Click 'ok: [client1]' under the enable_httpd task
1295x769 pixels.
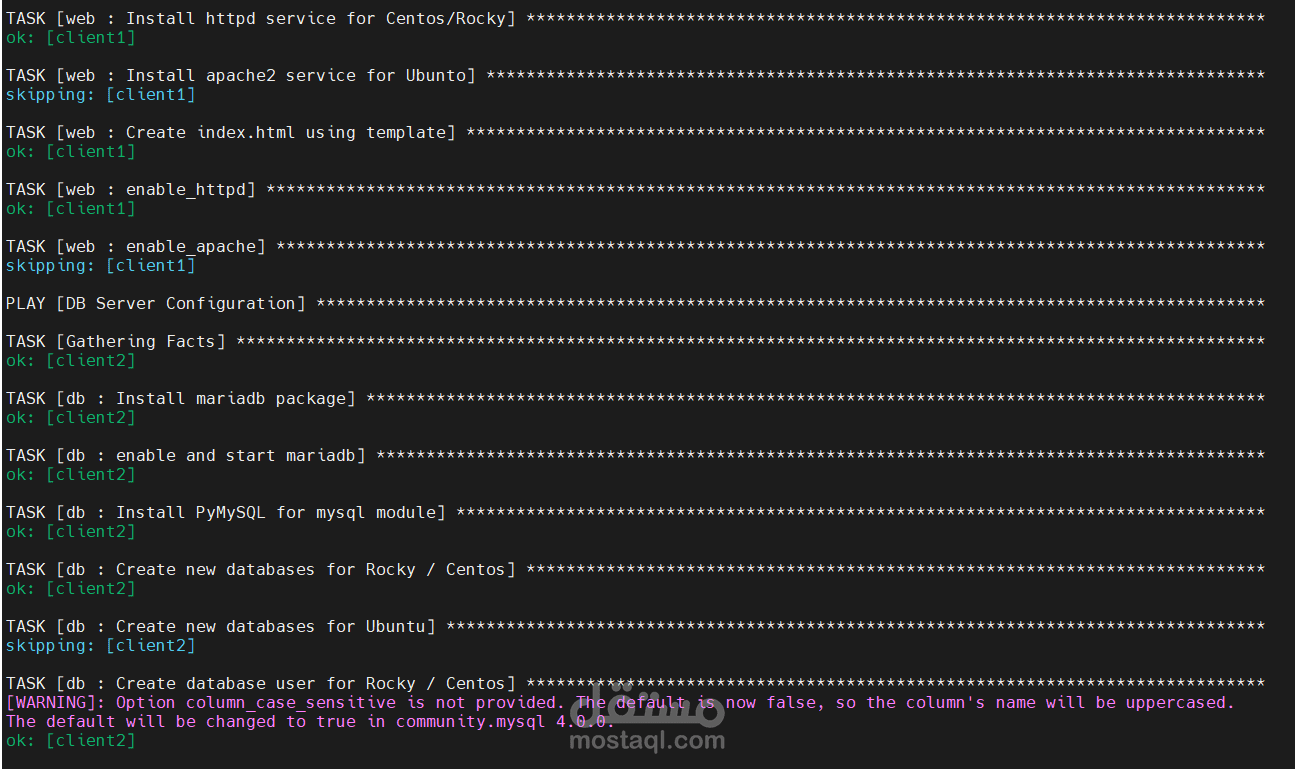click(71, 209)
